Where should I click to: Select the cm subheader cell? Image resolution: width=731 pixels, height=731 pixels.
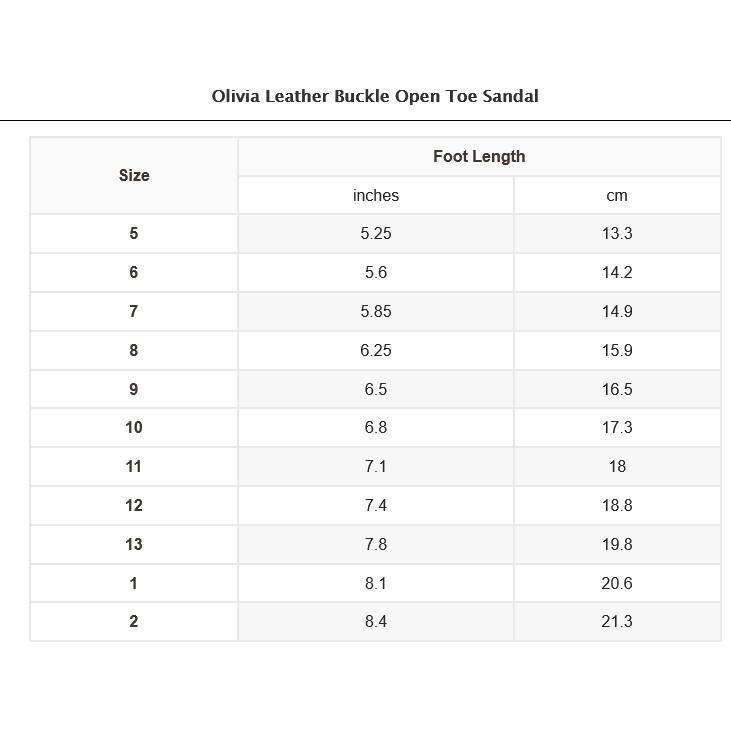pos(617,196)
